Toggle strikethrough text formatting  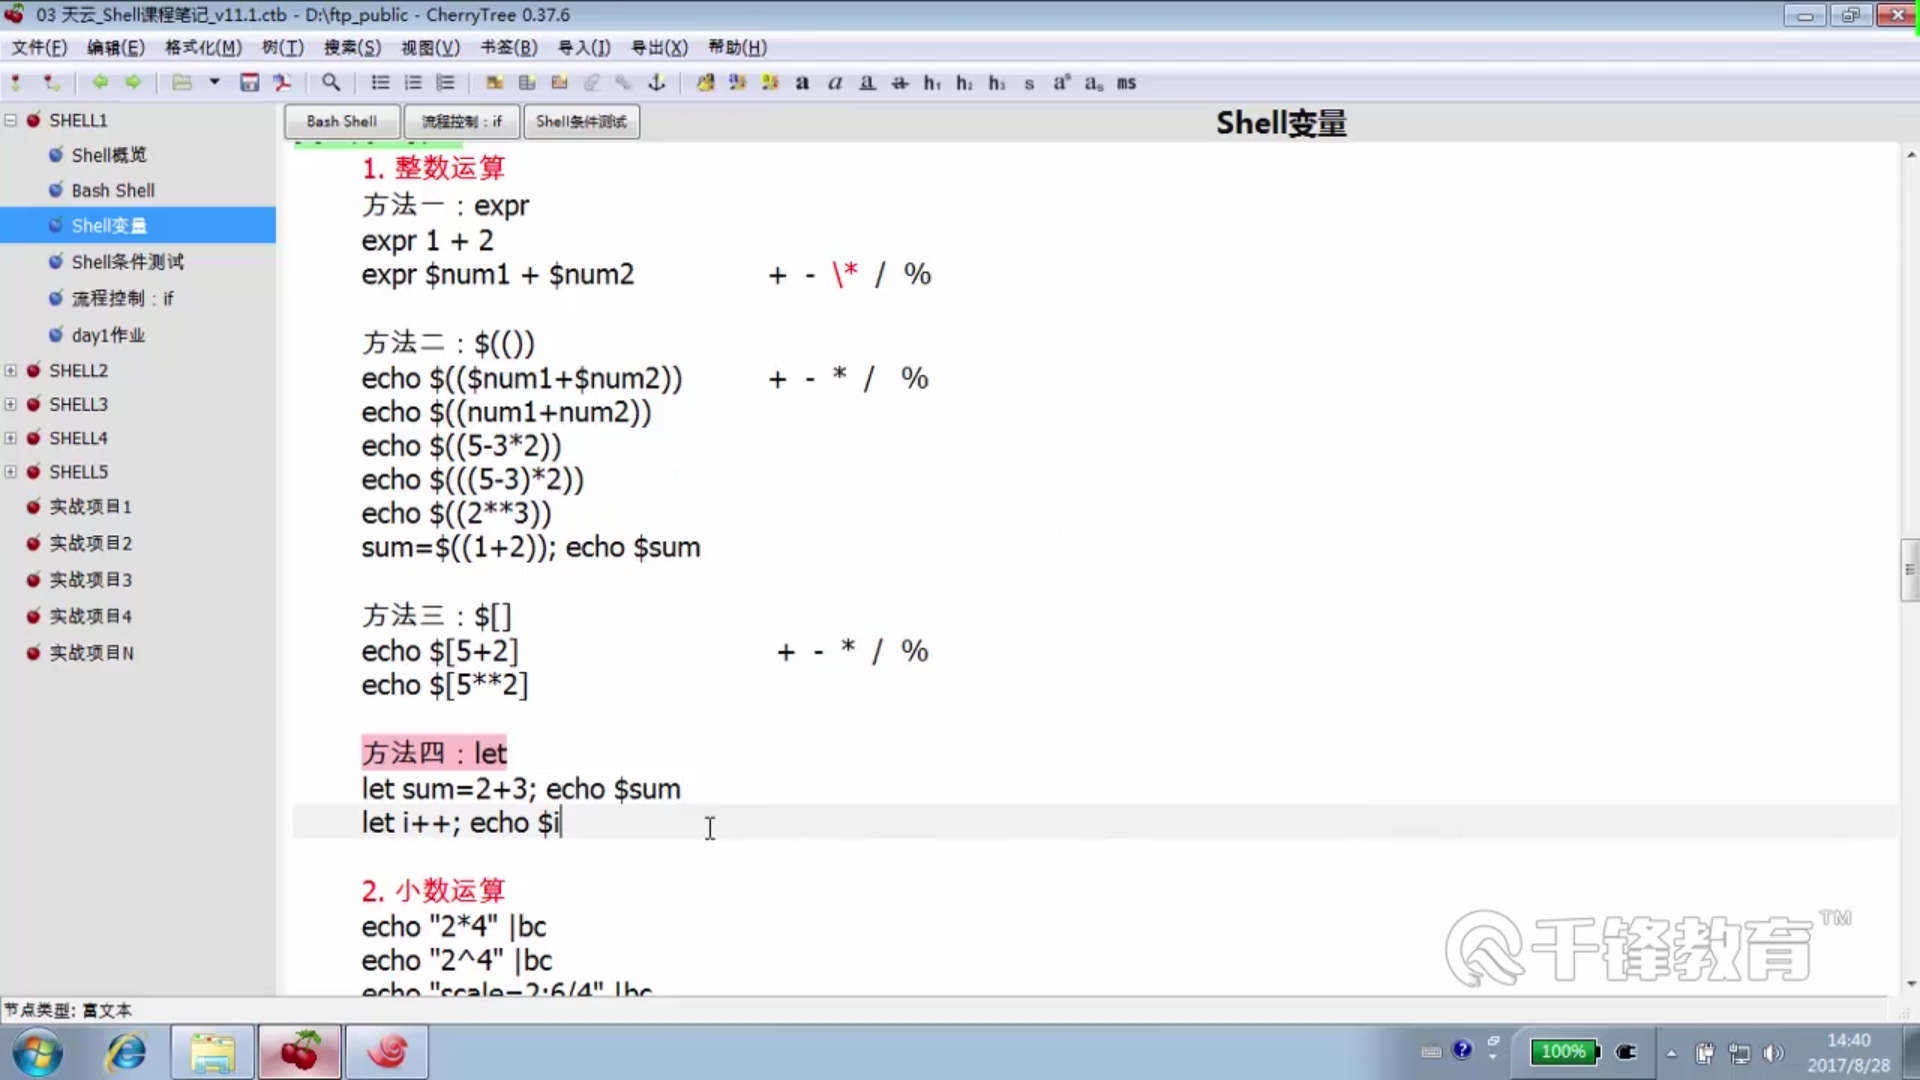(900, 83)
